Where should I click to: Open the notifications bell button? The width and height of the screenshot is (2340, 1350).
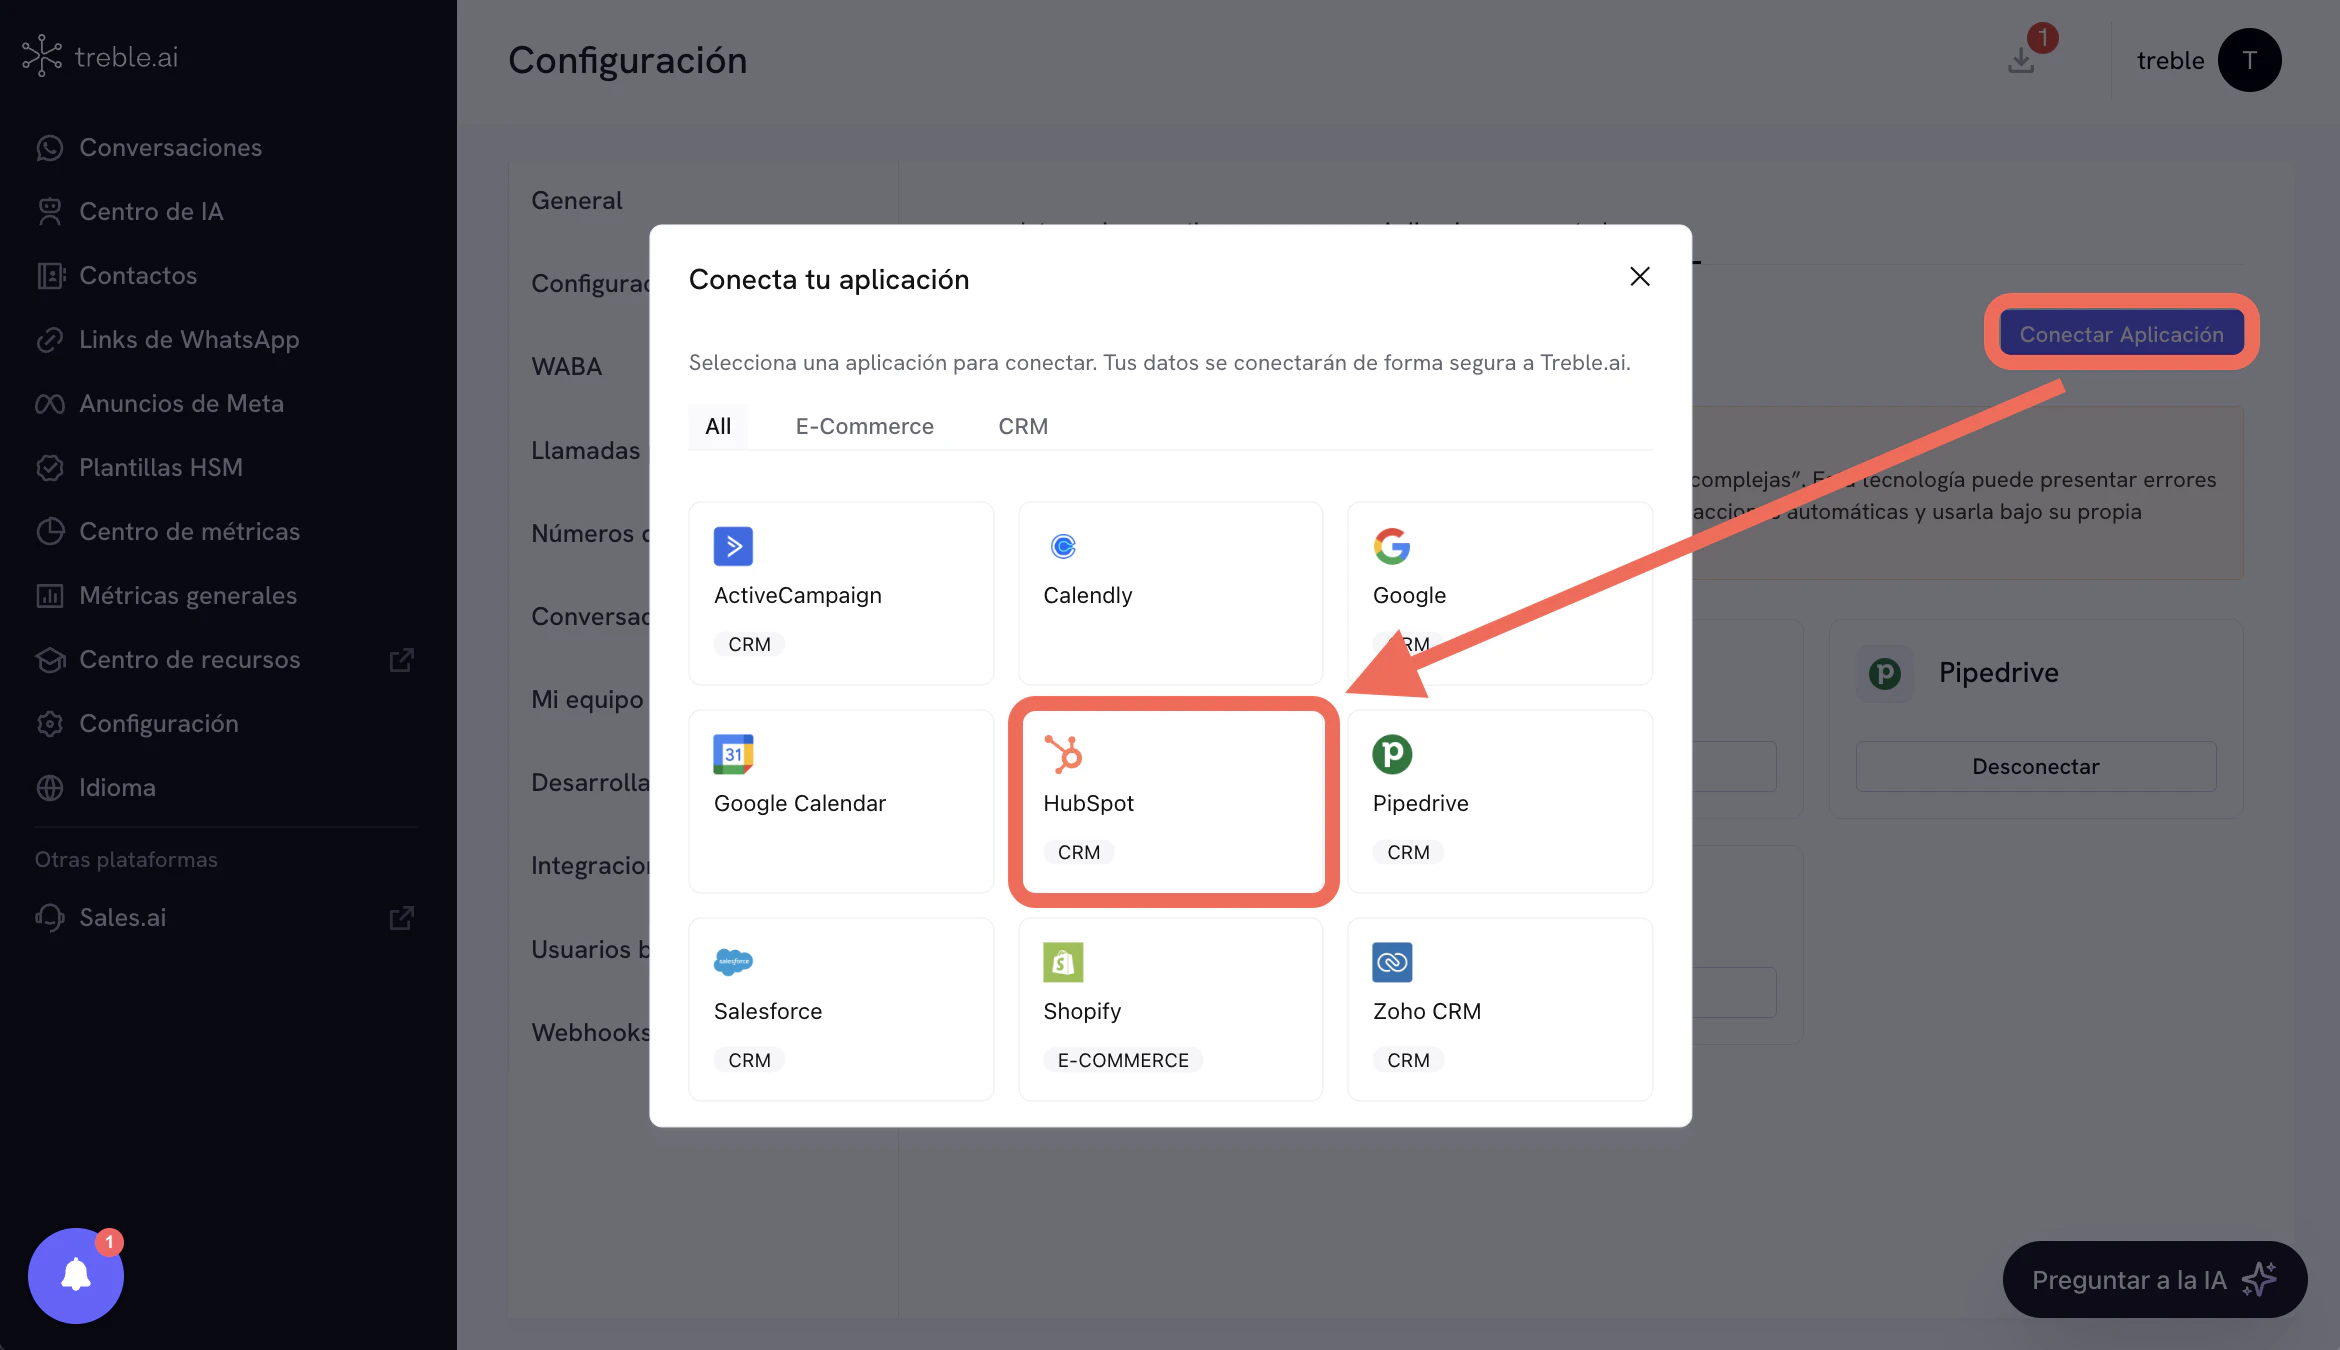pyautogui.click(x=75, y=1275)
